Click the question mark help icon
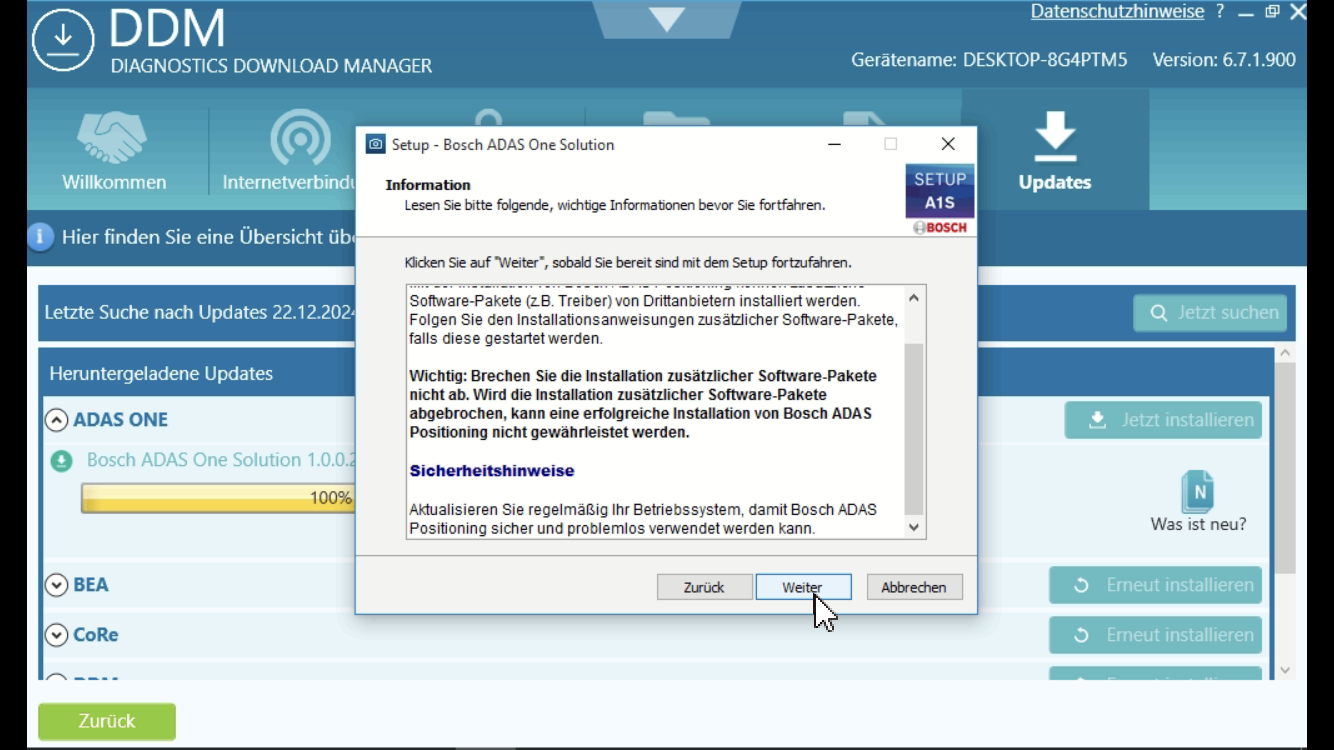Viewport: 1334px width, 750px height. [1220, 12]
